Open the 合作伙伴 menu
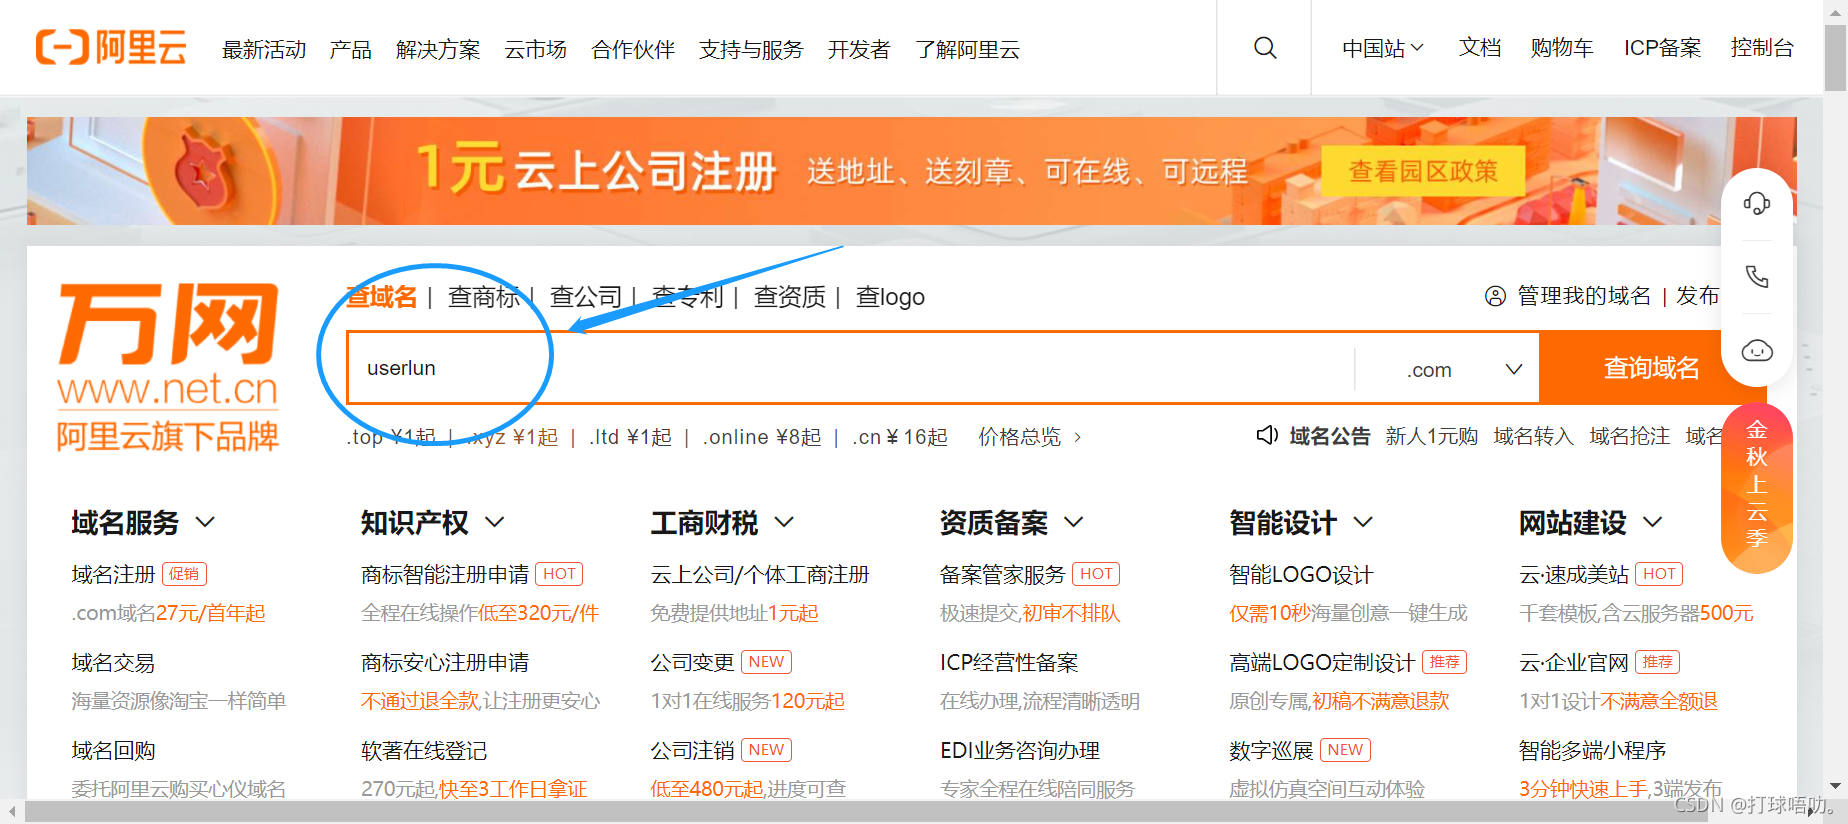Viewport: 1848px width, 824px height. pos(633,49)
